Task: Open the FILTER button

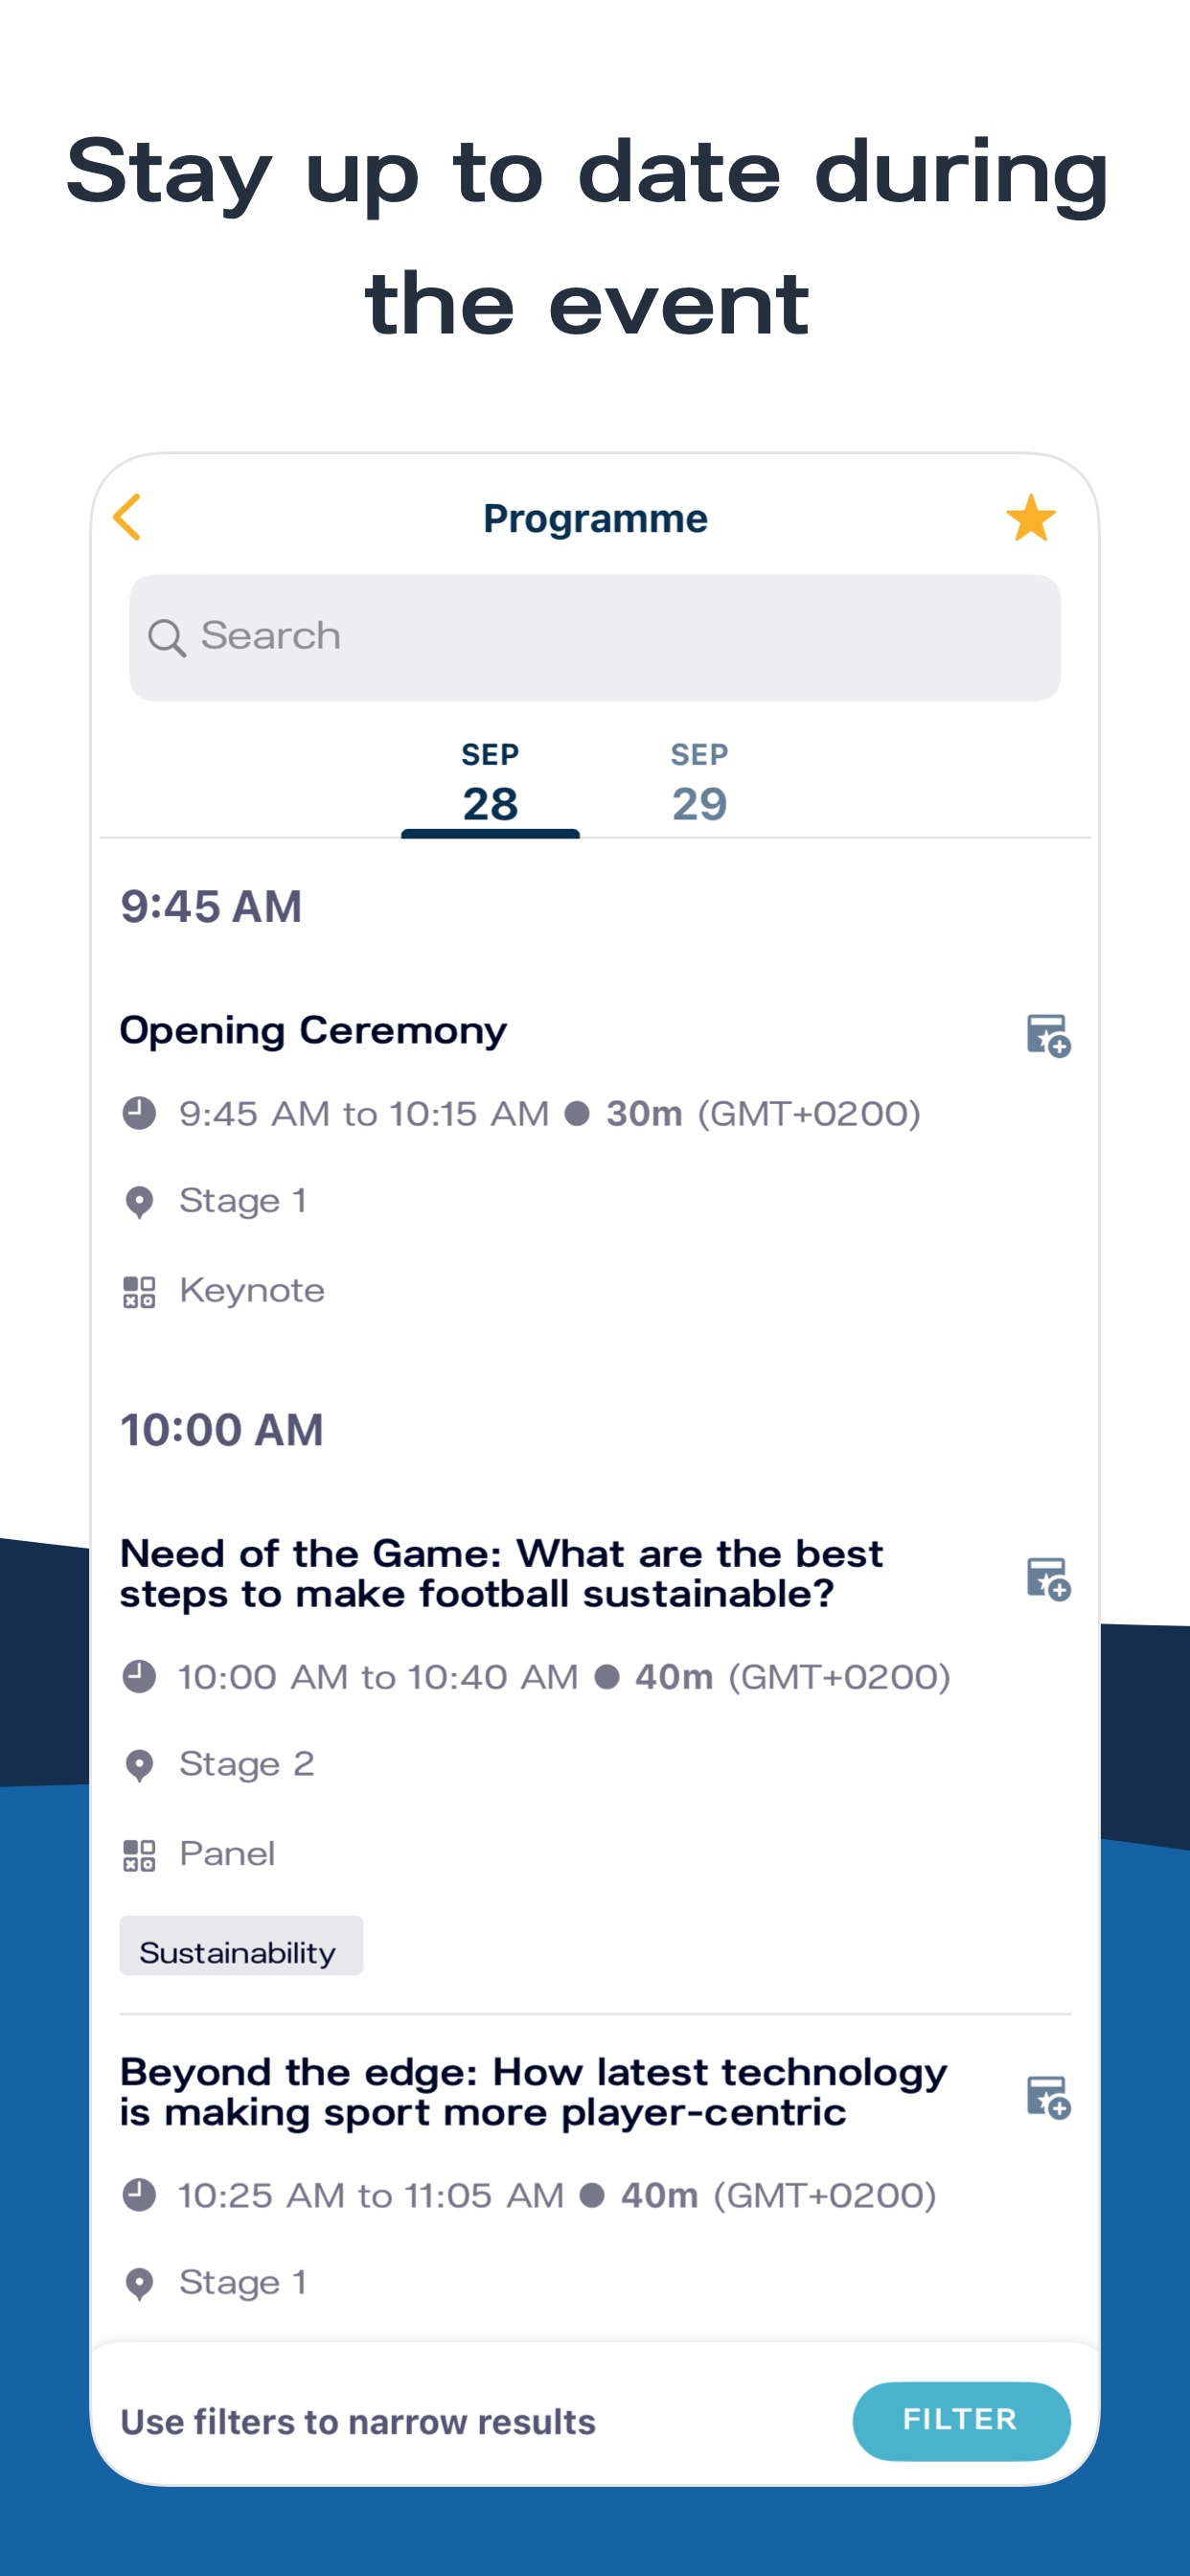Action: (x=961, y=2420)
